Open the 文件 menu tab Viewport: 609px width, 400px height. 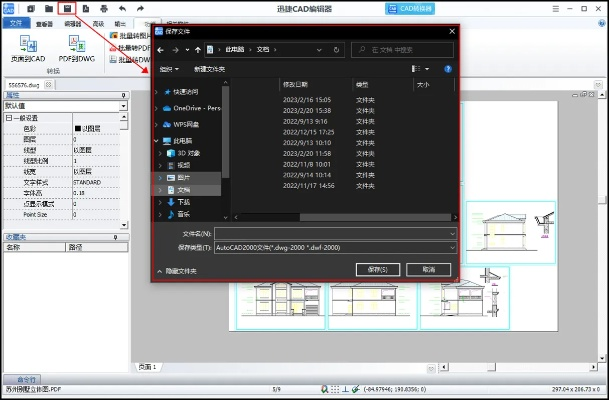pos(17,22)
